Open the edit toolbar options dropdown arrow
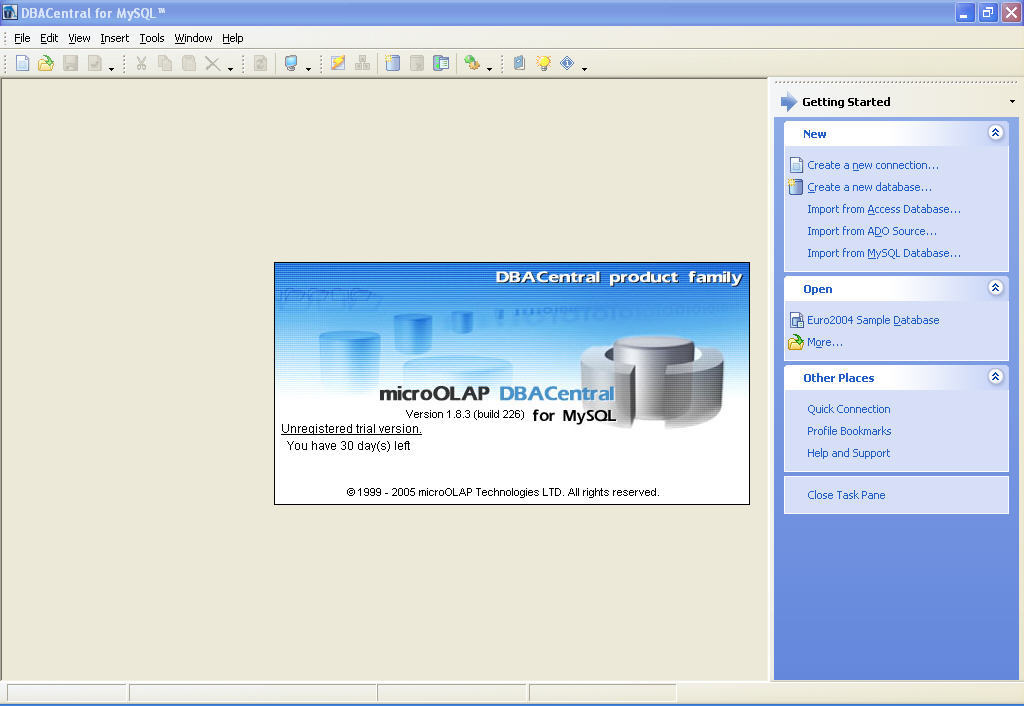 (231, 68)
